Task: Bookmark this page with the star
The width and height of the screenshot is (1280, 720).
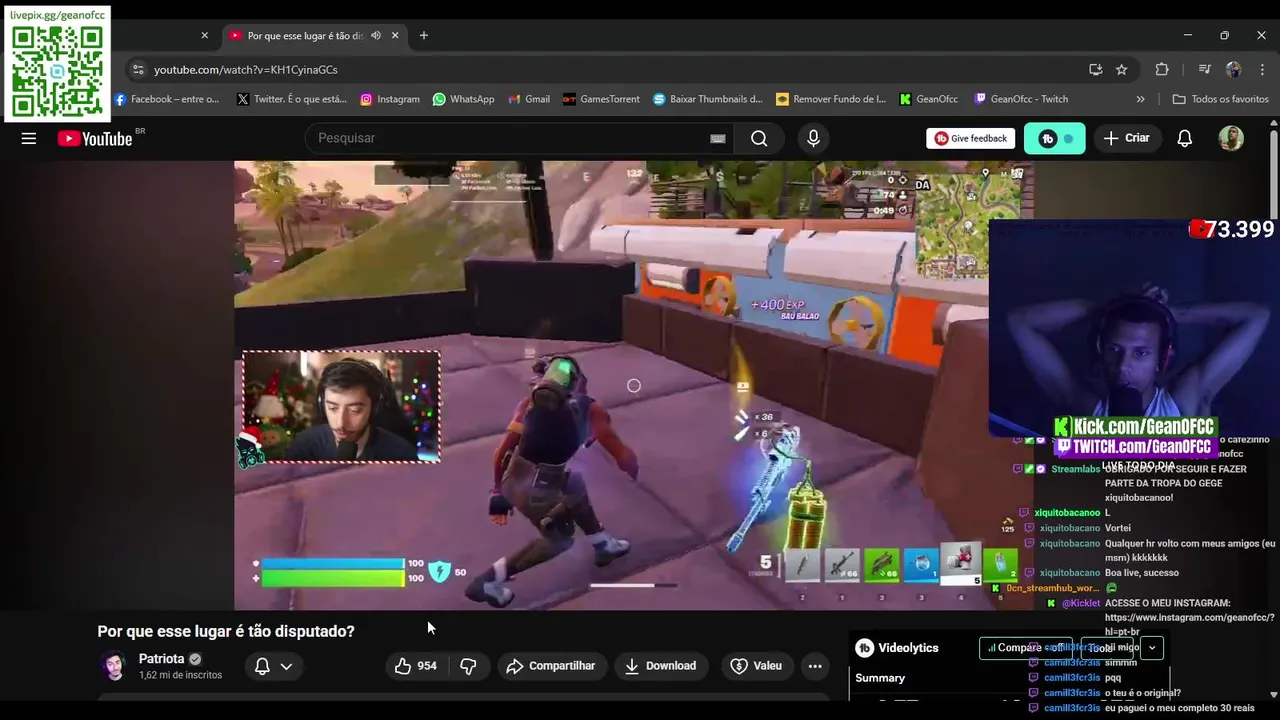Action: (1121, 70)
